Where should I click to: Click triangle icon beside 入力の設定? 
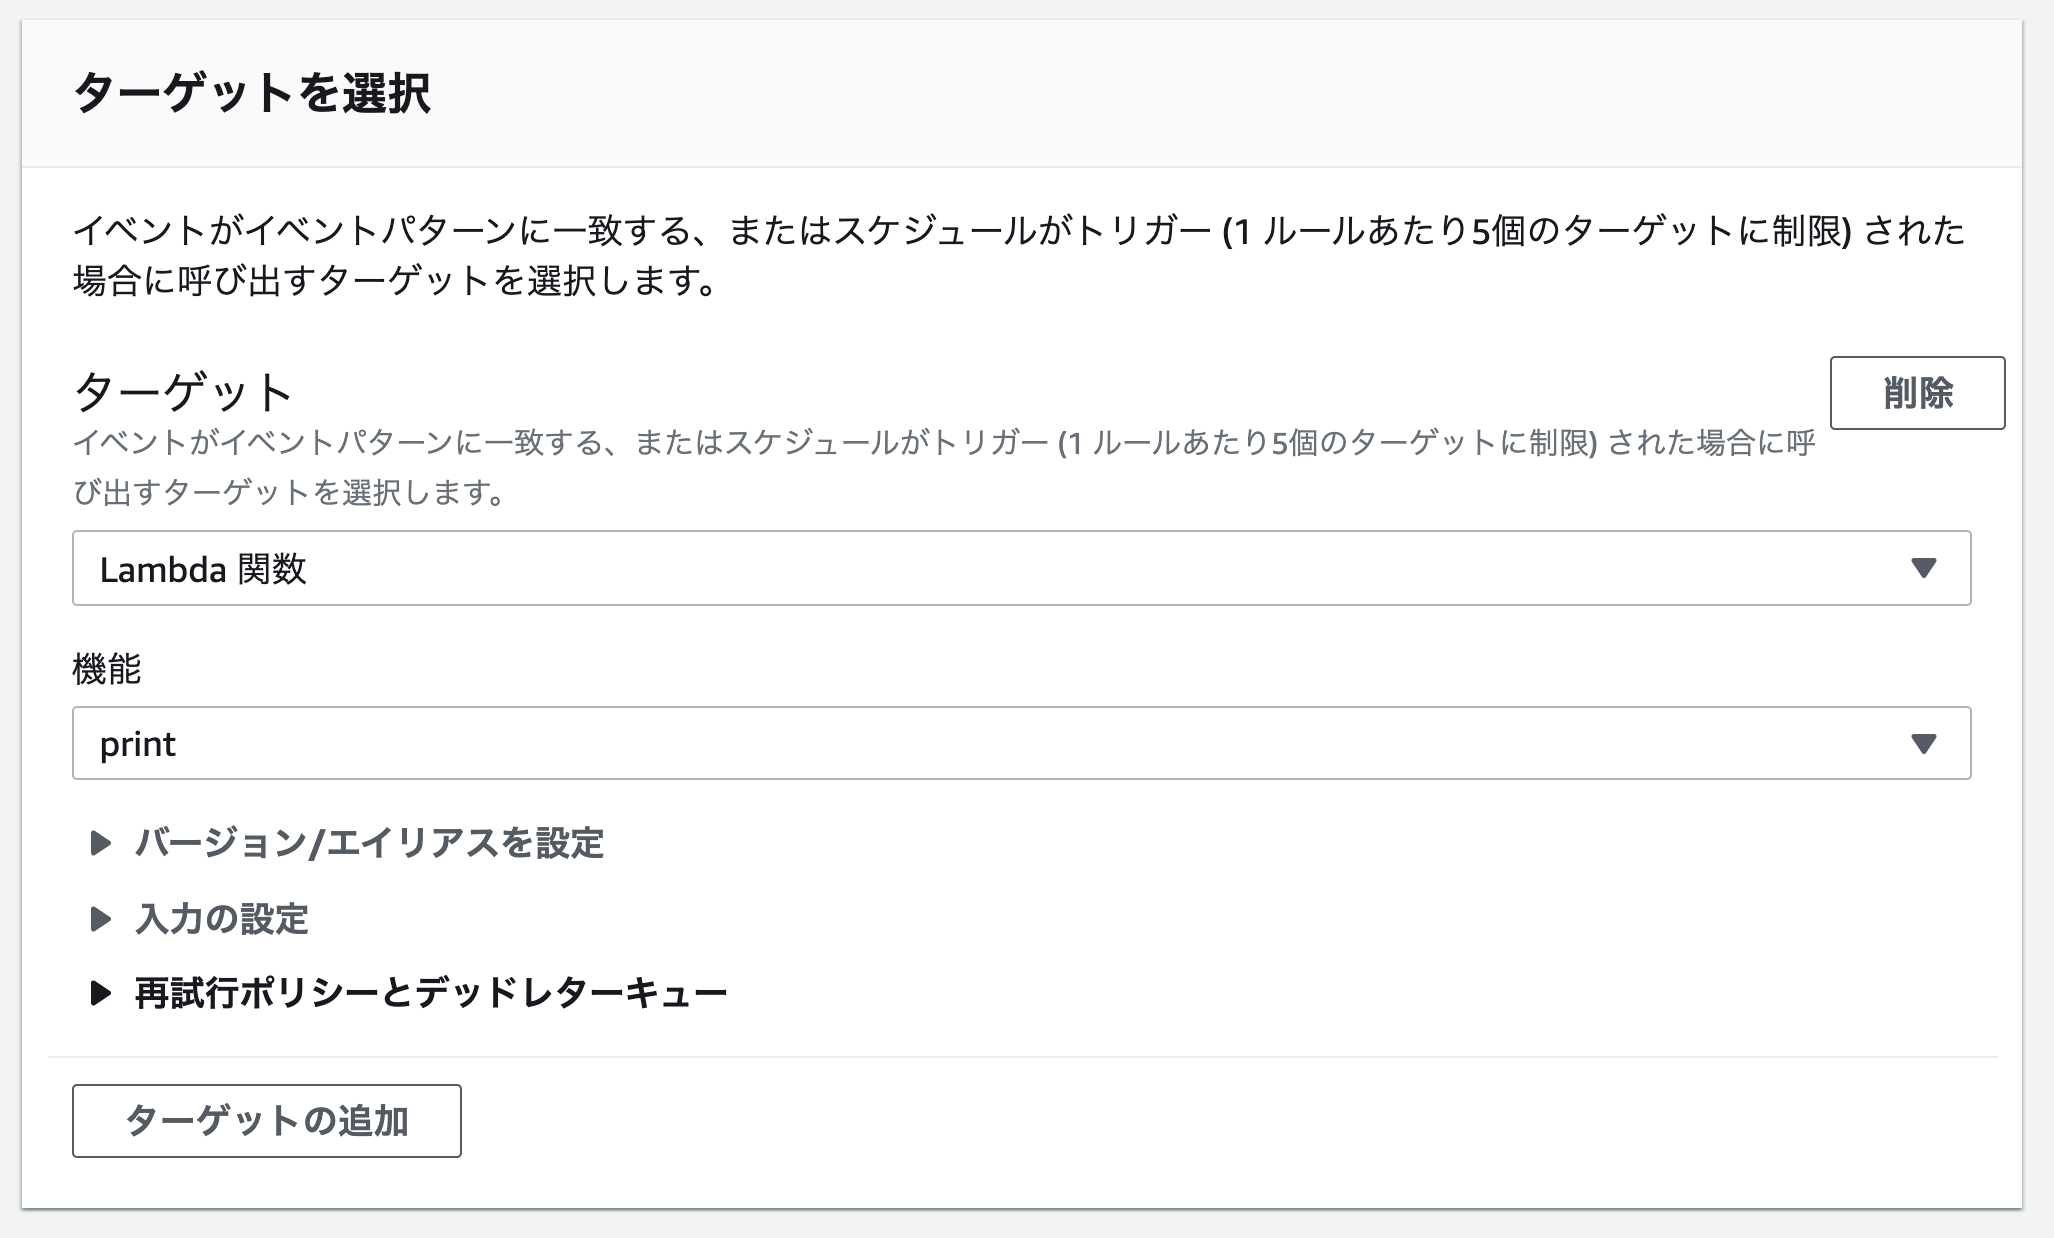(100, 918)
